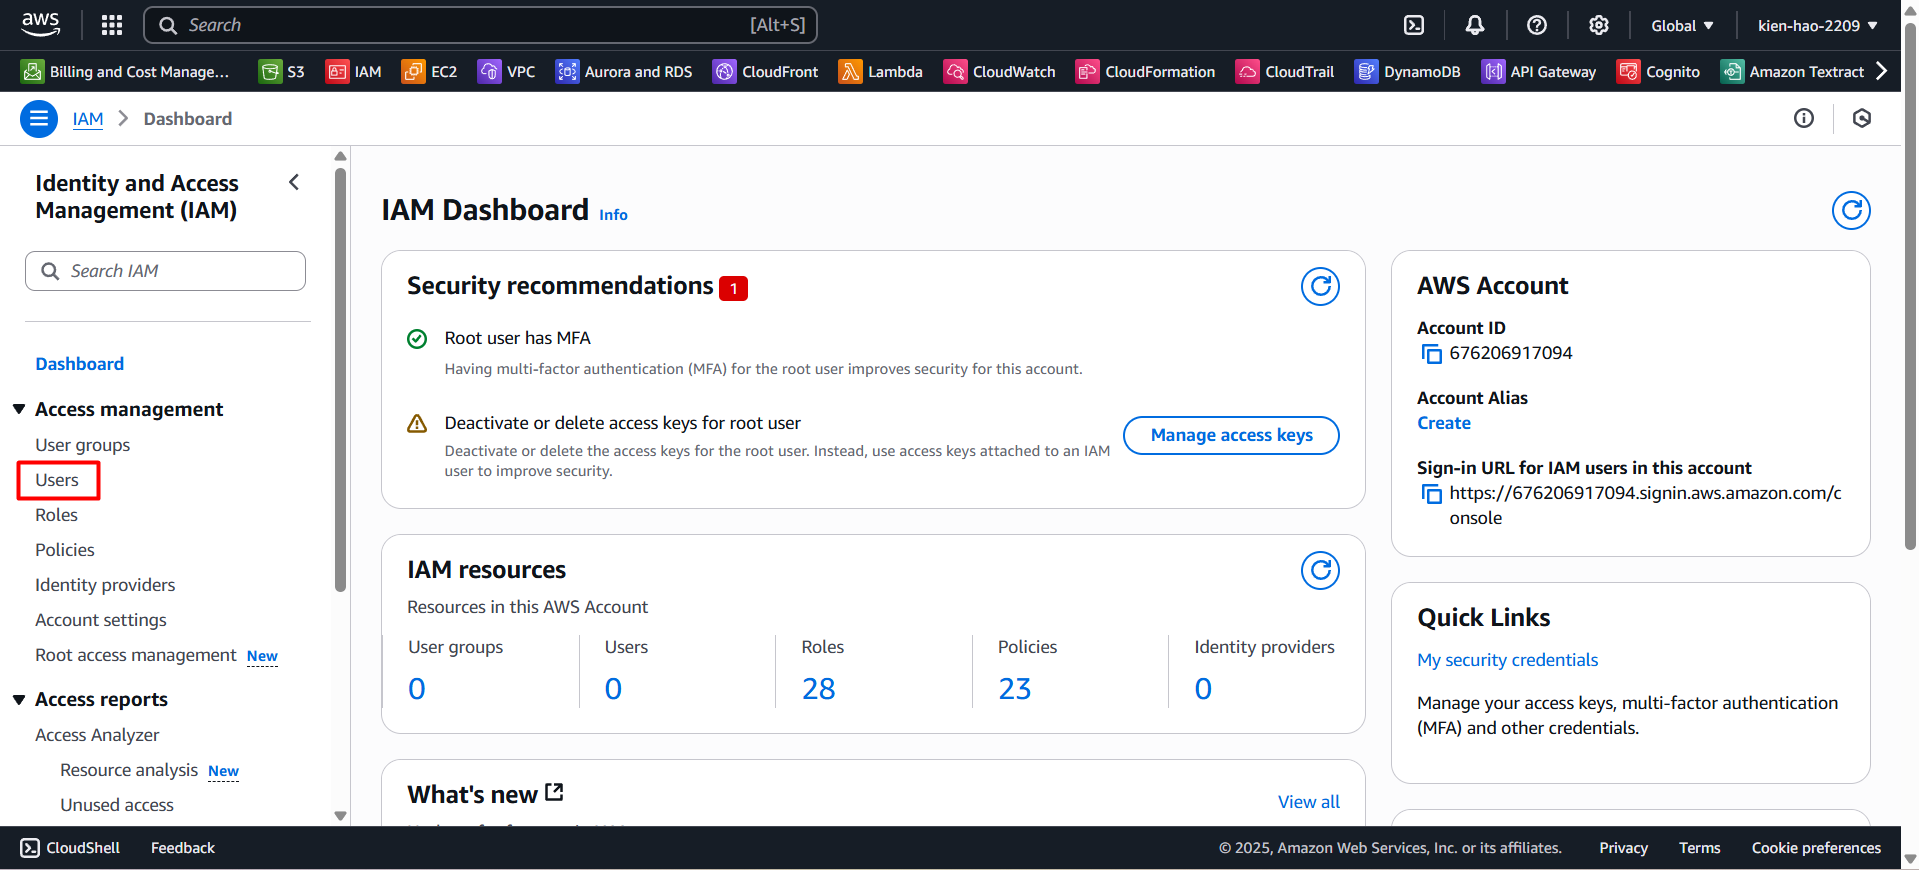This screenshot has width=1919, height=870.
Task: Click the sidebar vertical scrollbar
Action: pyautogui.click(x=340, y=380)
